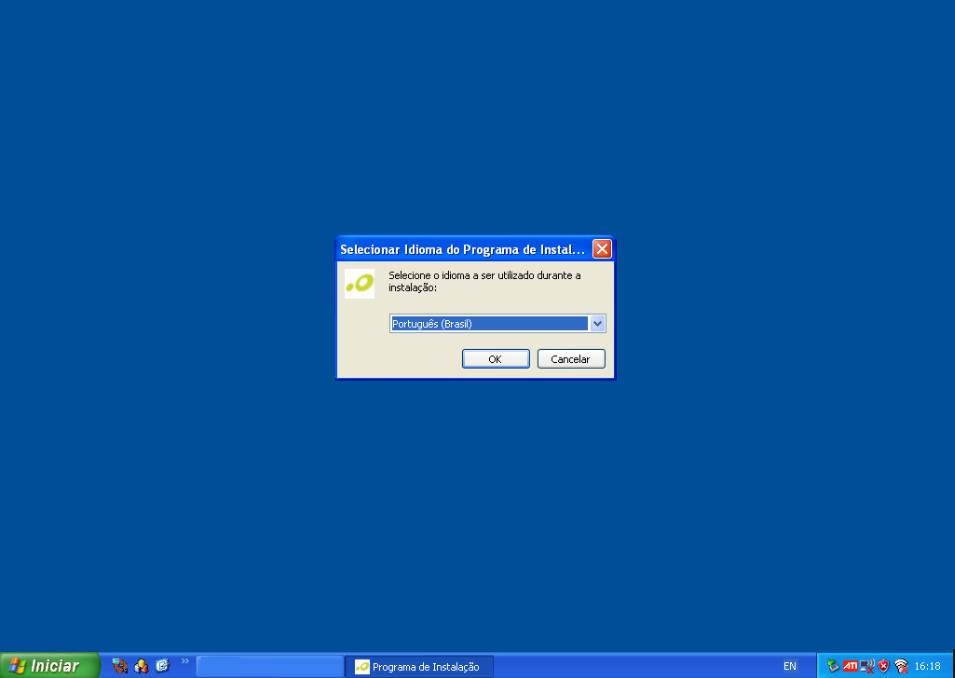
Task: Close the language selection dialog
Action: [602, 249]
